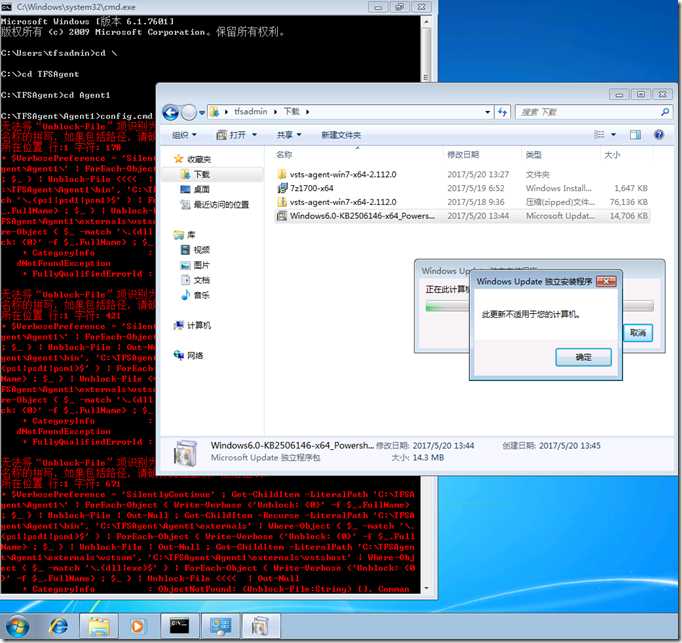
Task: Click the search magnifier icon
Action: (x=665, y=112)
